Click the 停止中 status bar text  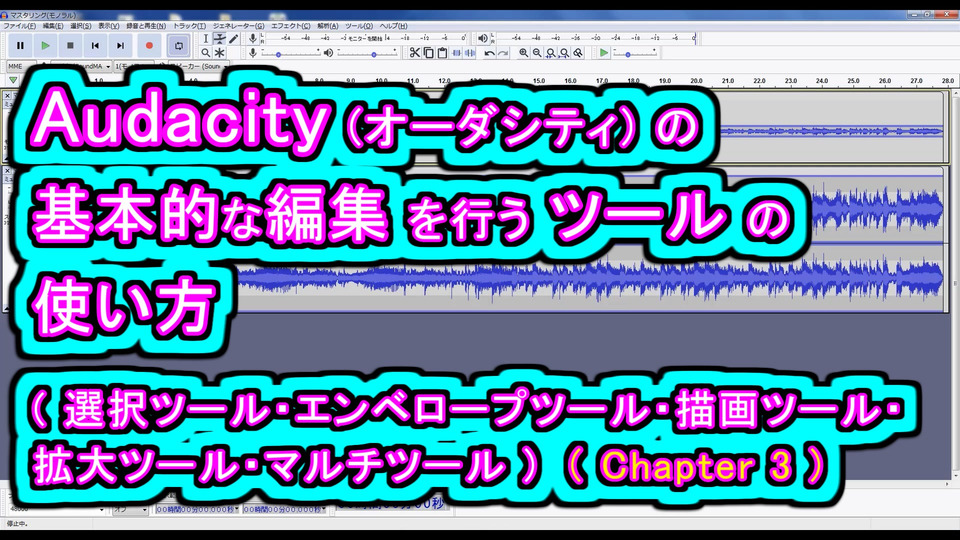click(17, 524)
